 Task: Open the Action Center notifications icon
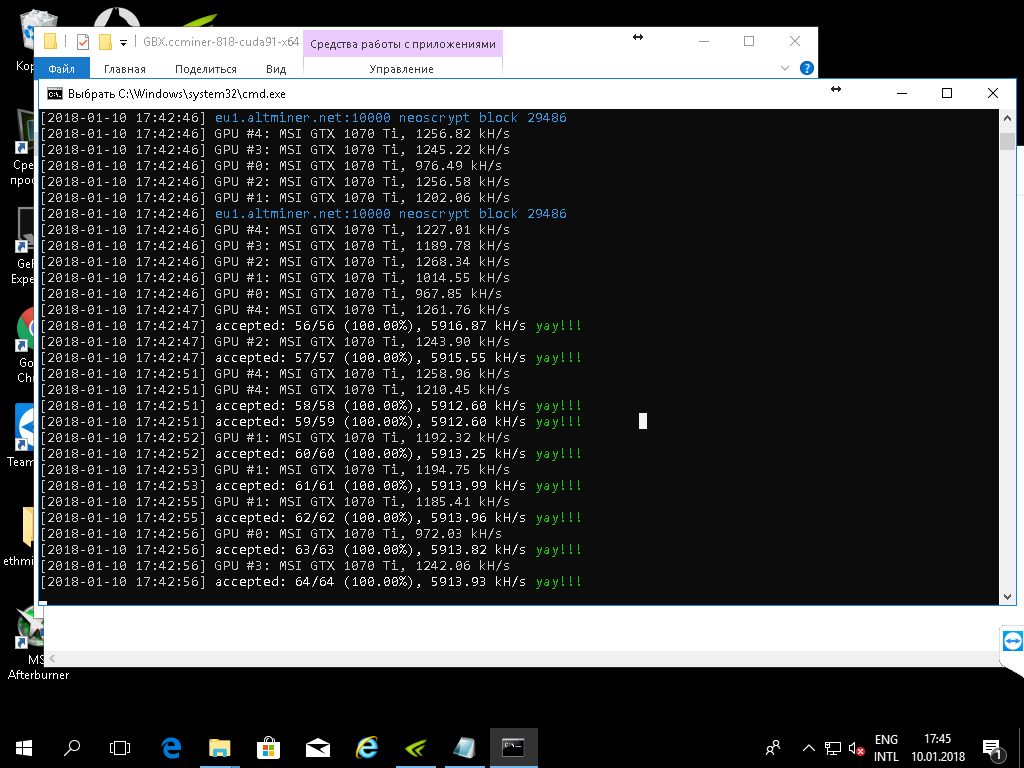coord(992,748)
